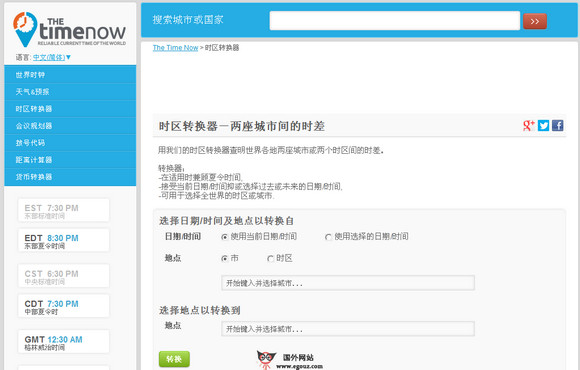Click the green 转换 button
Screen dimensions: 580x370
[x=174, y=359]
